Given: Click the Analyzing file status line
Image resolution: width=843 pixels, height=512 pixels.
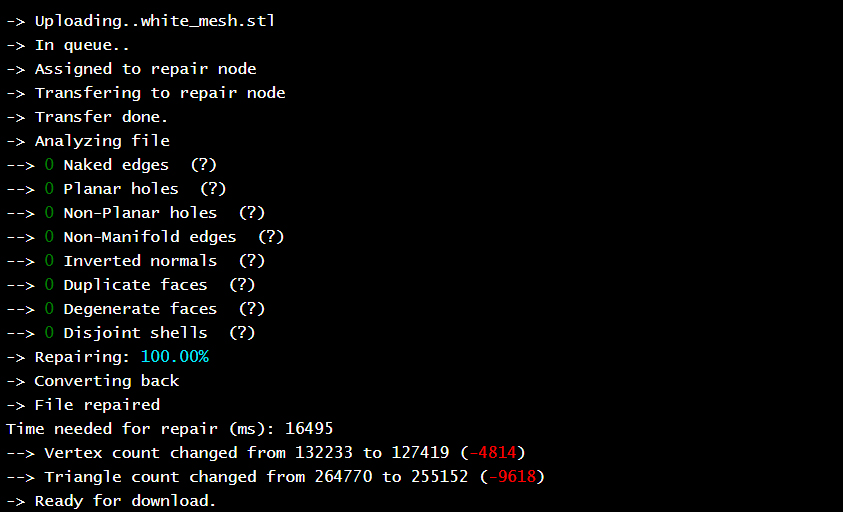Looking at the screenshot, I should point(102,141).
